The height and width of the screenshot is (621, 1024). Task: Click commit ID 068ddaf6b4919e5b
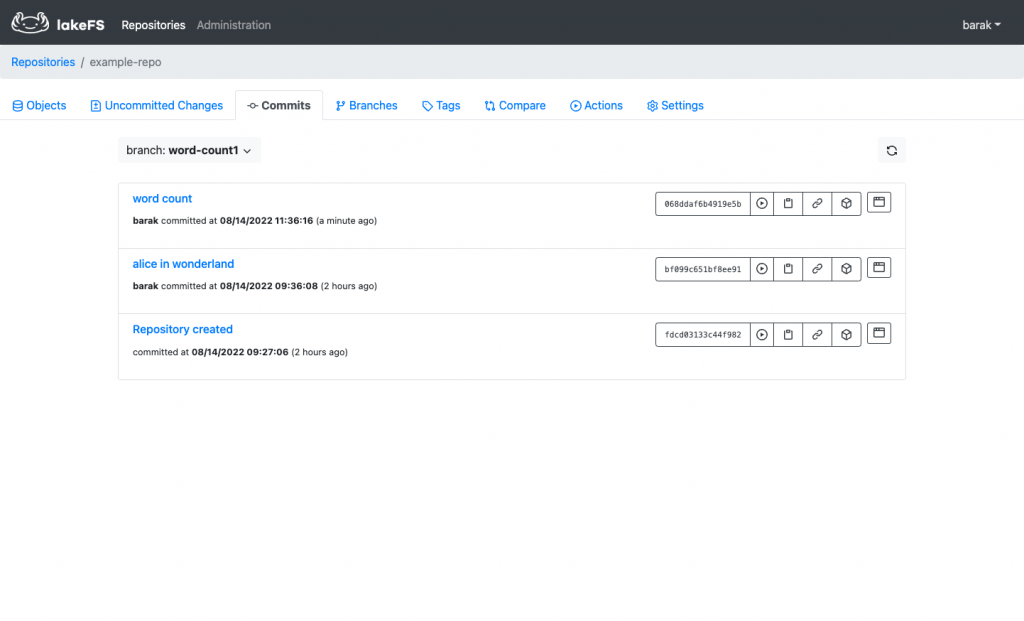pos(703,204)
